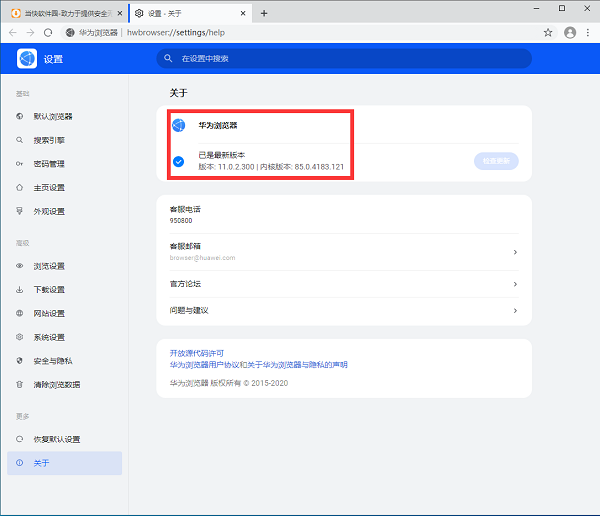This screenshot has height=516, width=600.
Task: Click the trash icon next to 清除浏览数据
Action: [20, 384]
